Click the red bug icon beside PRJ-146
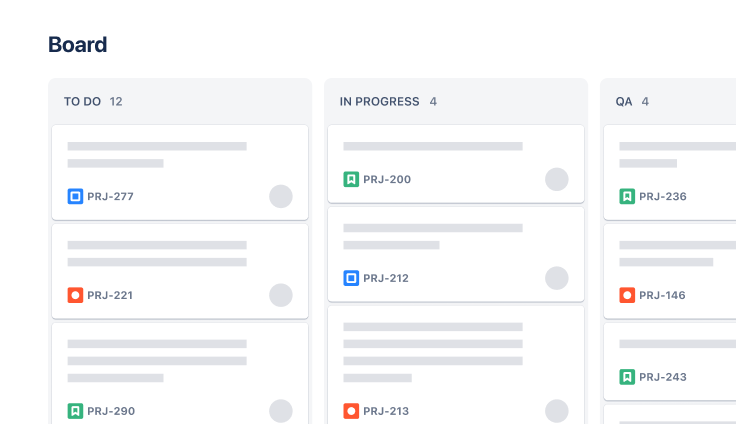Viewport: 736px width, 424px height. 627,295
